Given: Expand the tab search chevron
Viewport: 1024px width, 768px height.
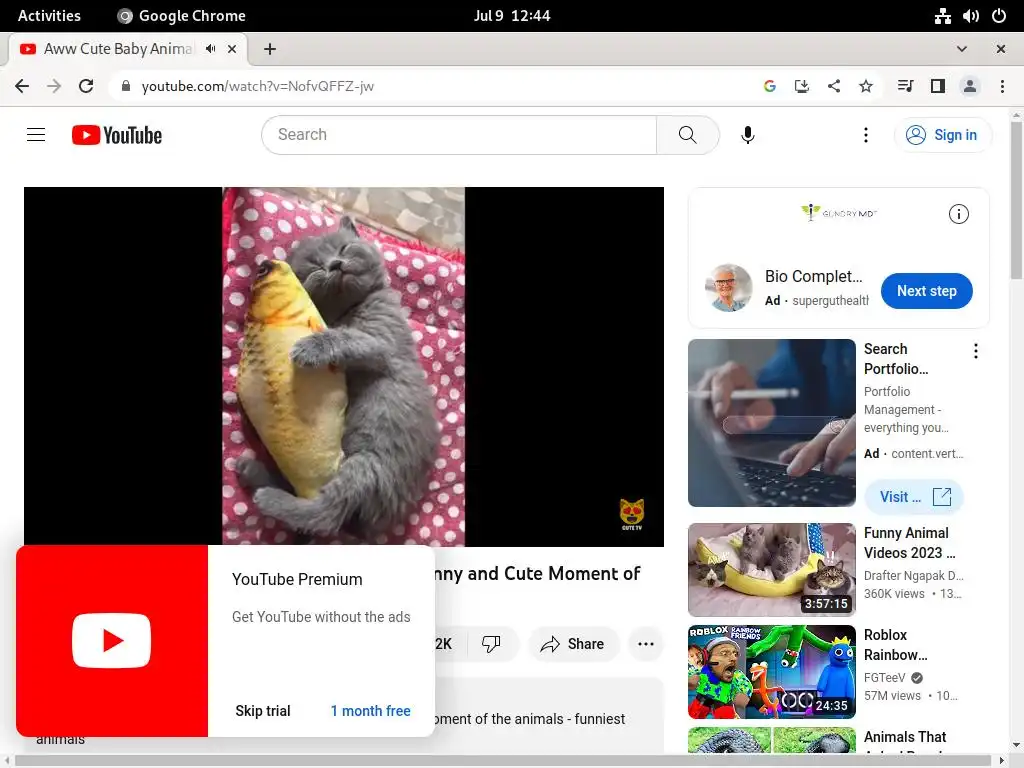Looking at the screenshot, I should click(x=962, y=49).
